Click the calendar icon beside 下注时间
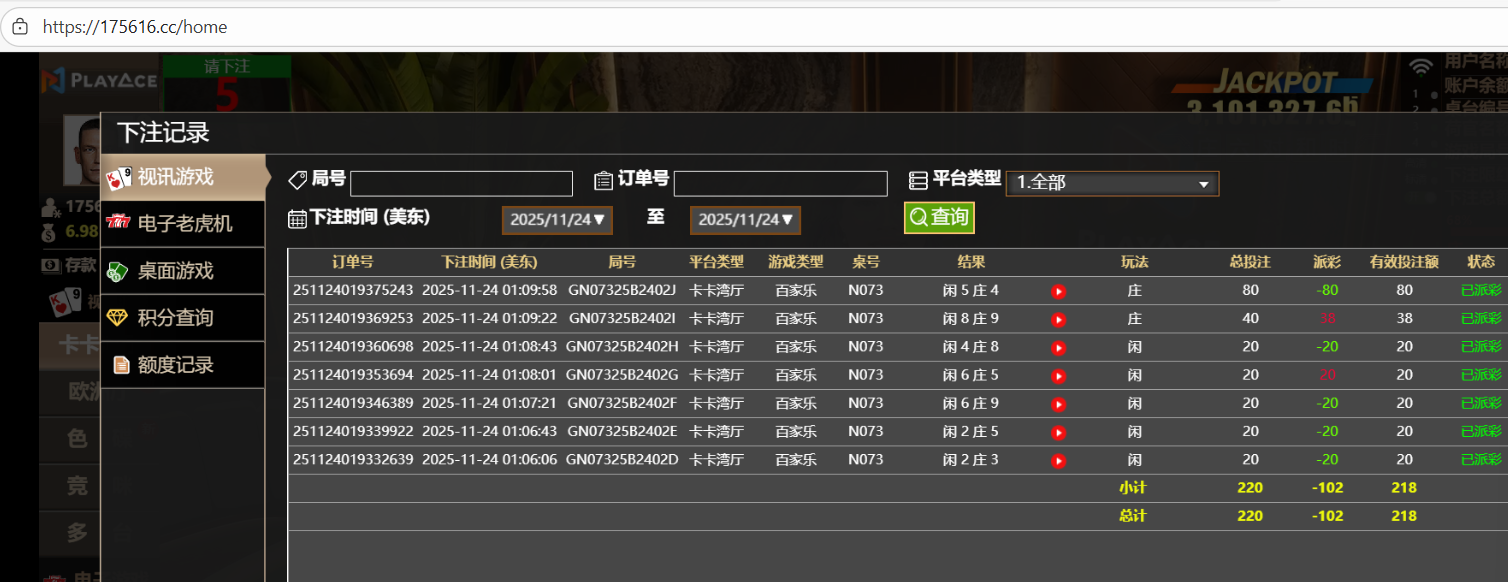Screen dimensions: 1508x582 [x=297, y=219]
